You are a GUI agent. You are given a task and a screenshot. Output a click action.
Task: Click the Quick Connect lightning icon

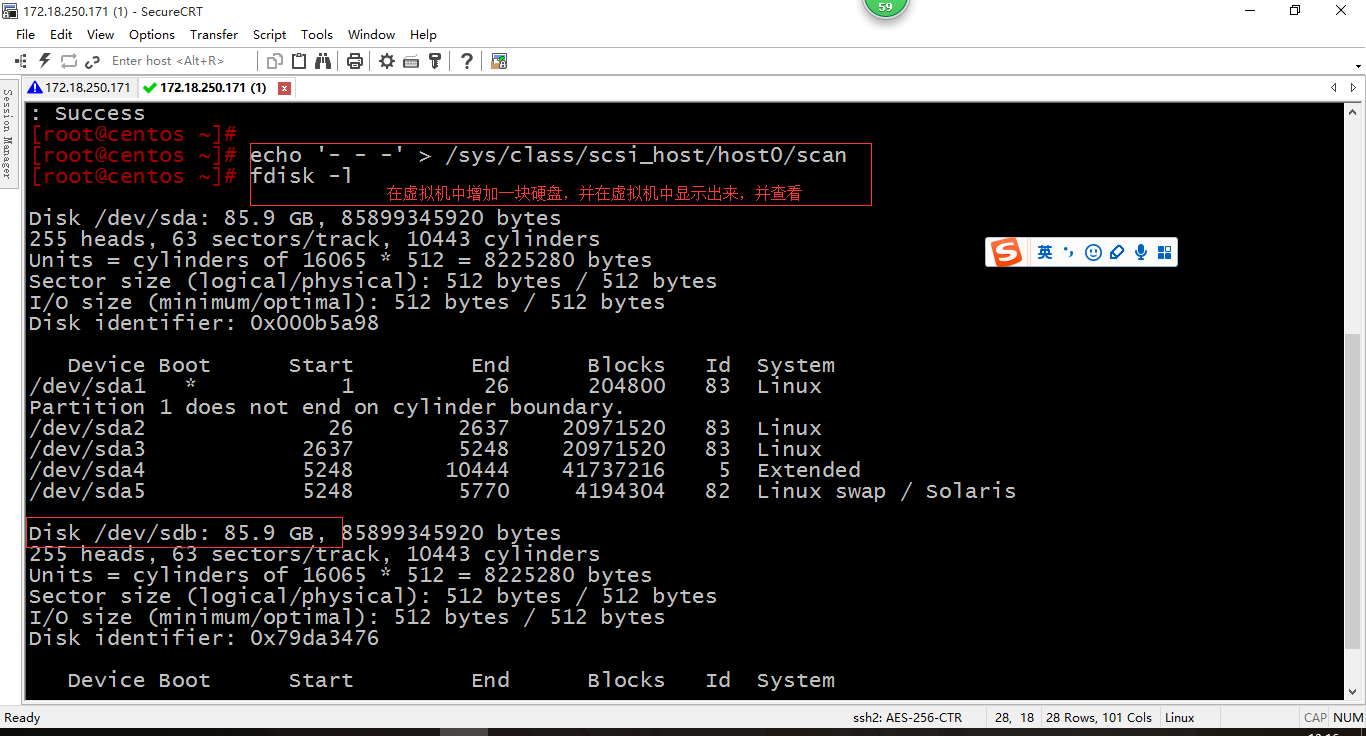click(x=44, y=61)
